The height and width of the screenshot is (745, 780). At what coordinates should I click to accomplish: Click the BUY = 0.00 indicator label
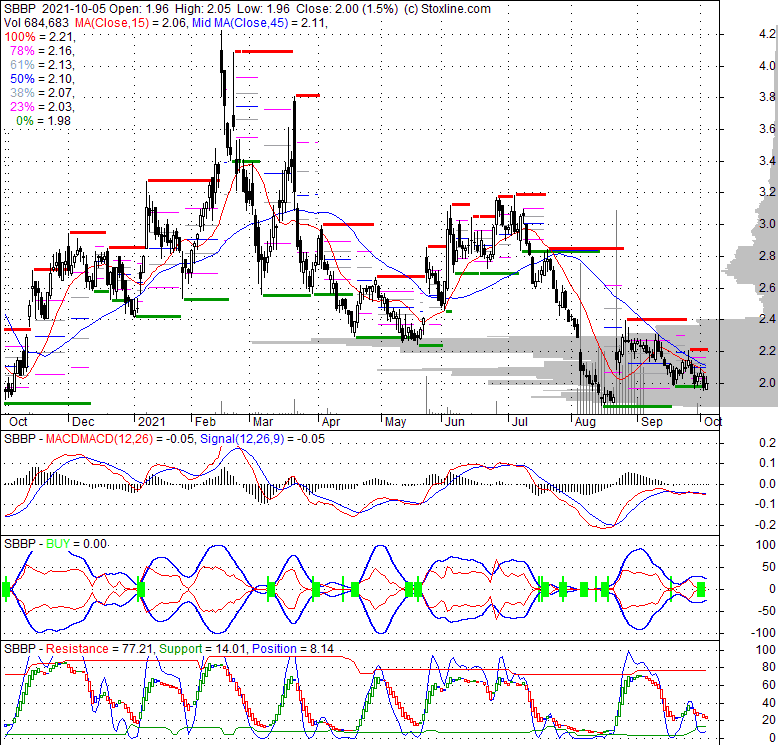point(77,544)
